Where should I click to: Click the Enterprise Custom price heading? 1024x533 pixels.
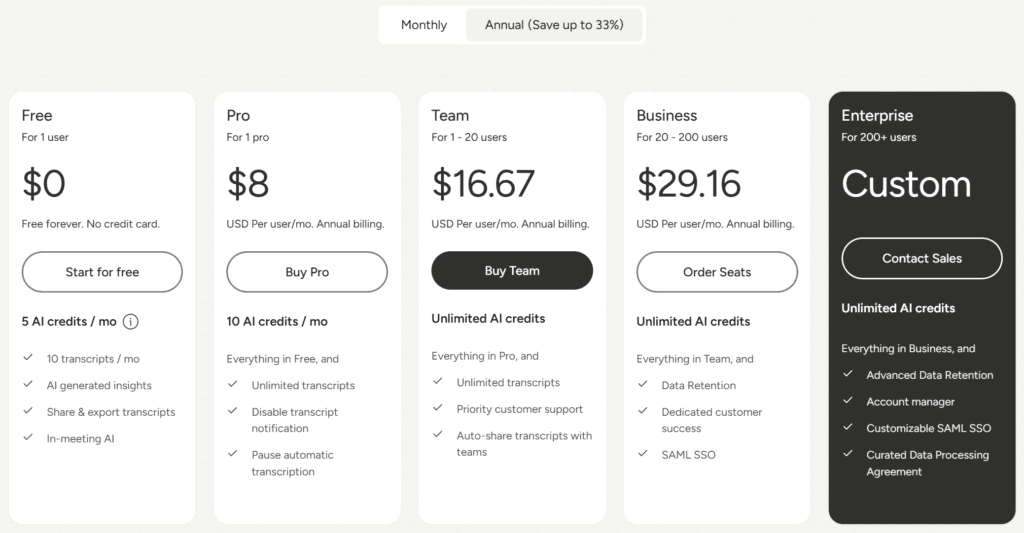(906, 184)
